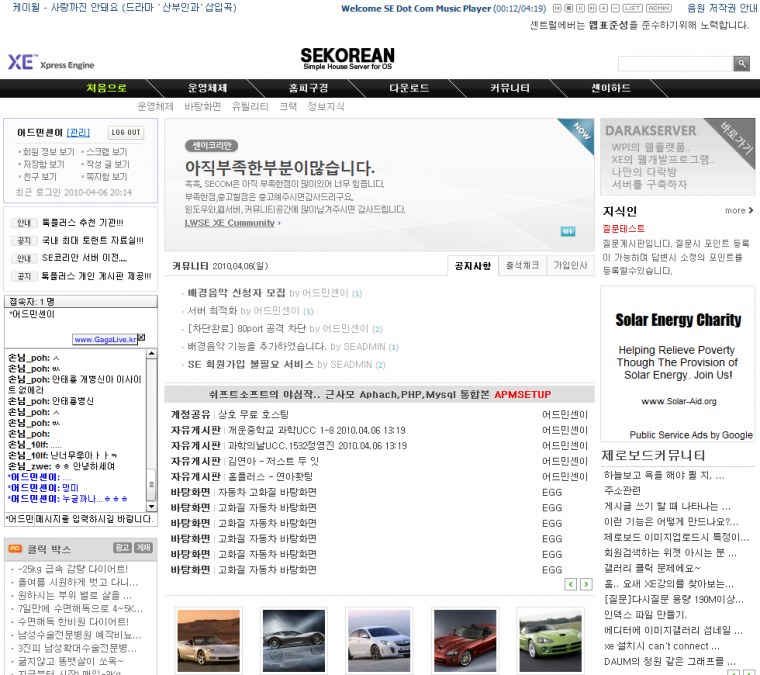Go to previous page with green left arrow
Image resolution: width=760 pixels, height=675 pixels.
[x=570, y=584]
